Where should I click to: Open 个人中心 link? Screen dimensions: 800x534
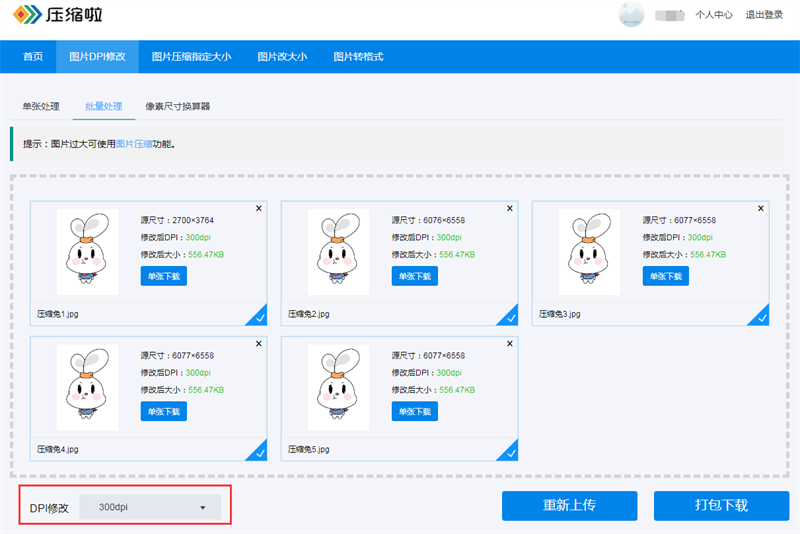[714, 15]
